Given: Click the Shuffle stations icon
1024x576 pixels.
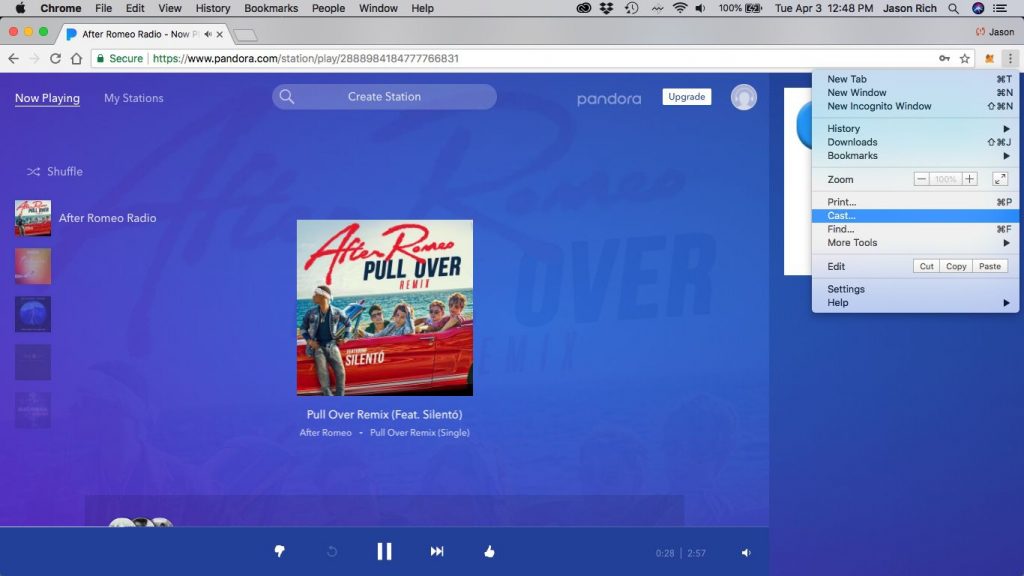Looking at the screenshot, I should (x=33, y=171).
